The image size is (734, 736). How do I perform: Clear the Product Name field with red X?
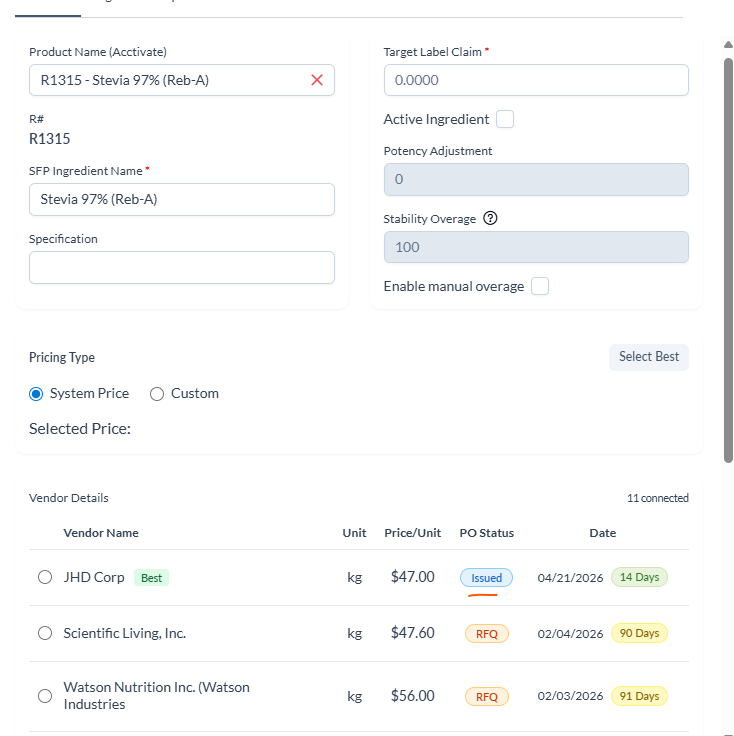coord(317,80)
